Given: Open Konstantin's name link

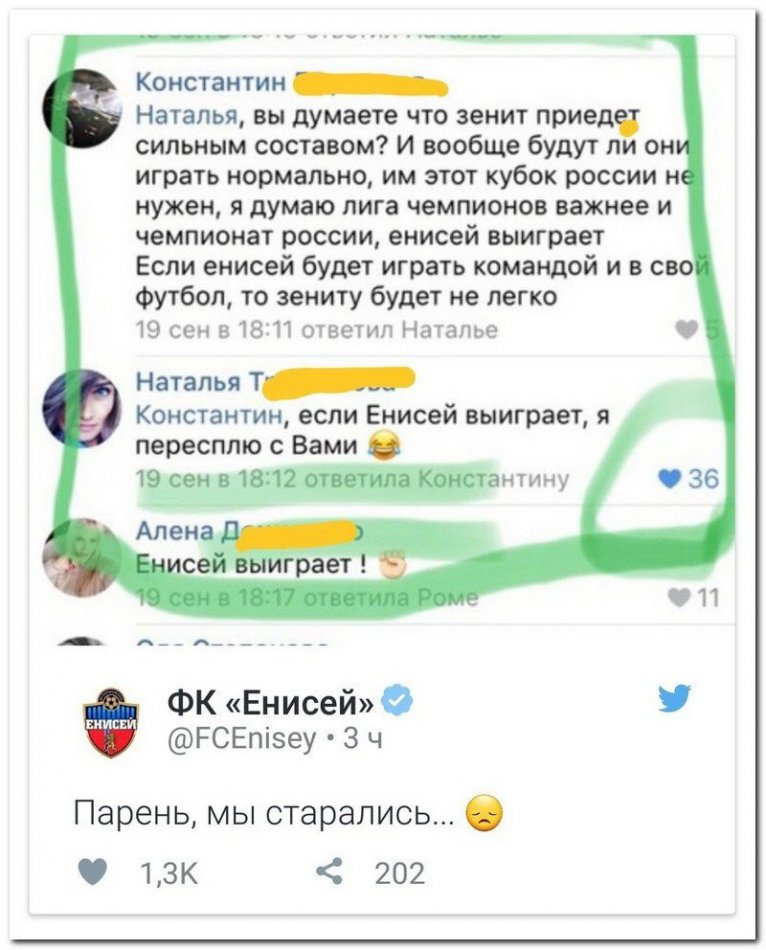Looking at the screenshot, I should click(x=211, y=82).
